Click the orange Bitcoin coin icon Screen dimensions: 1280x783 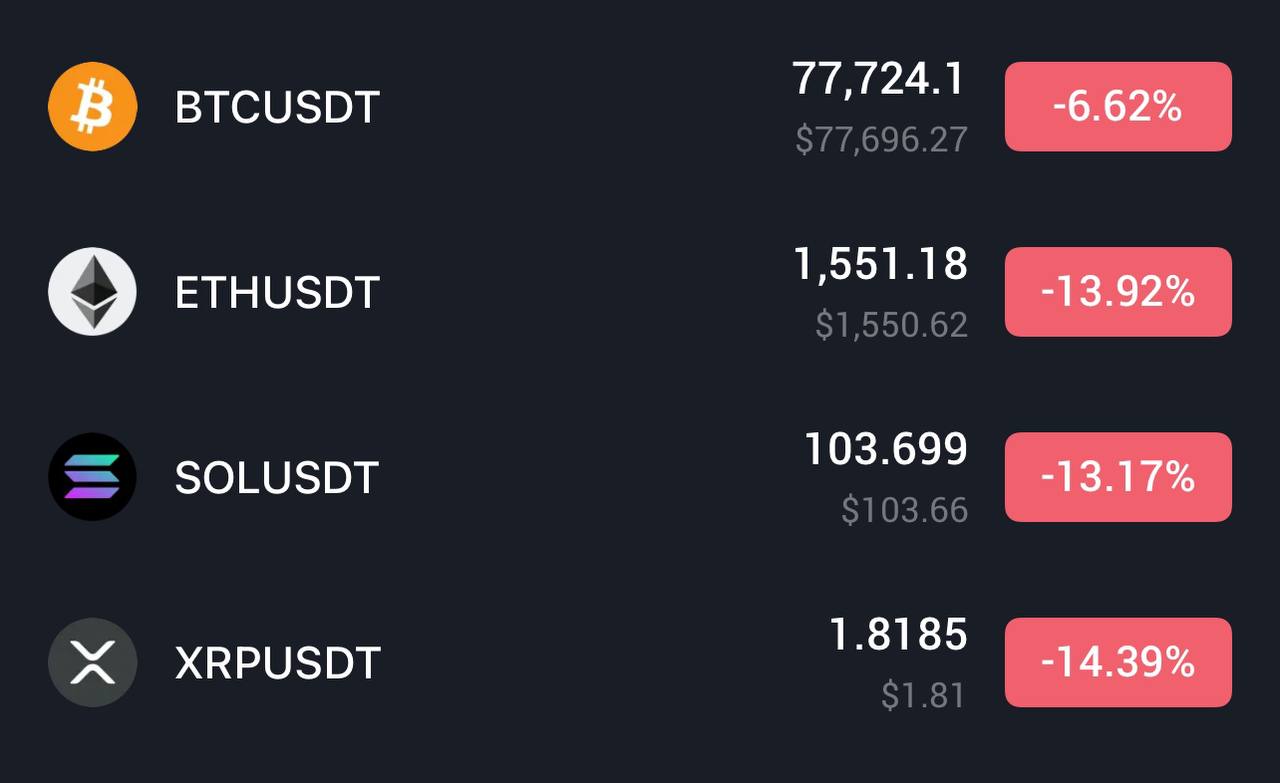92,106
